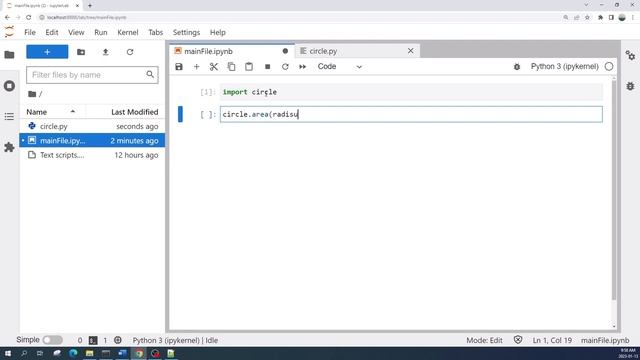Screen dimensions: 640x360
Task: Click Mode: Edit status text
Action: pyautogui.click(x=484, y=340)
